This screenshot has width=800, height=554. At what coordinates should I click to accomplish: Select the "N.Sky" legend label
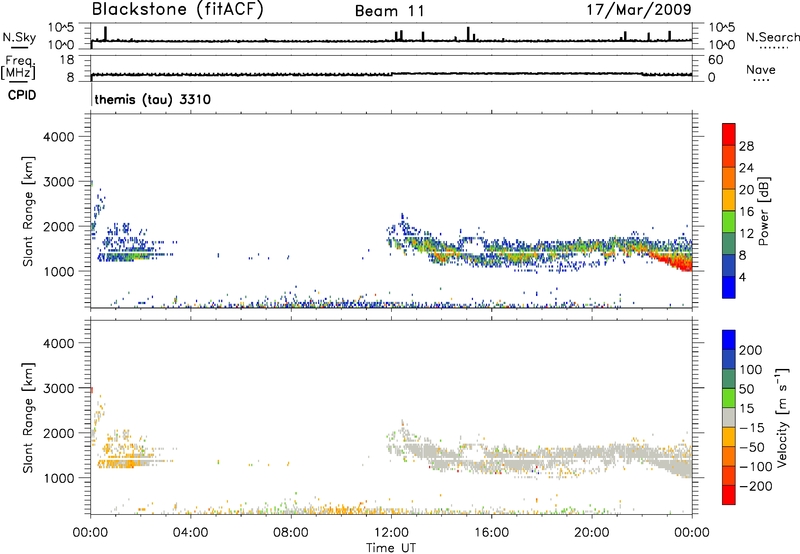(x=19, y=37)
